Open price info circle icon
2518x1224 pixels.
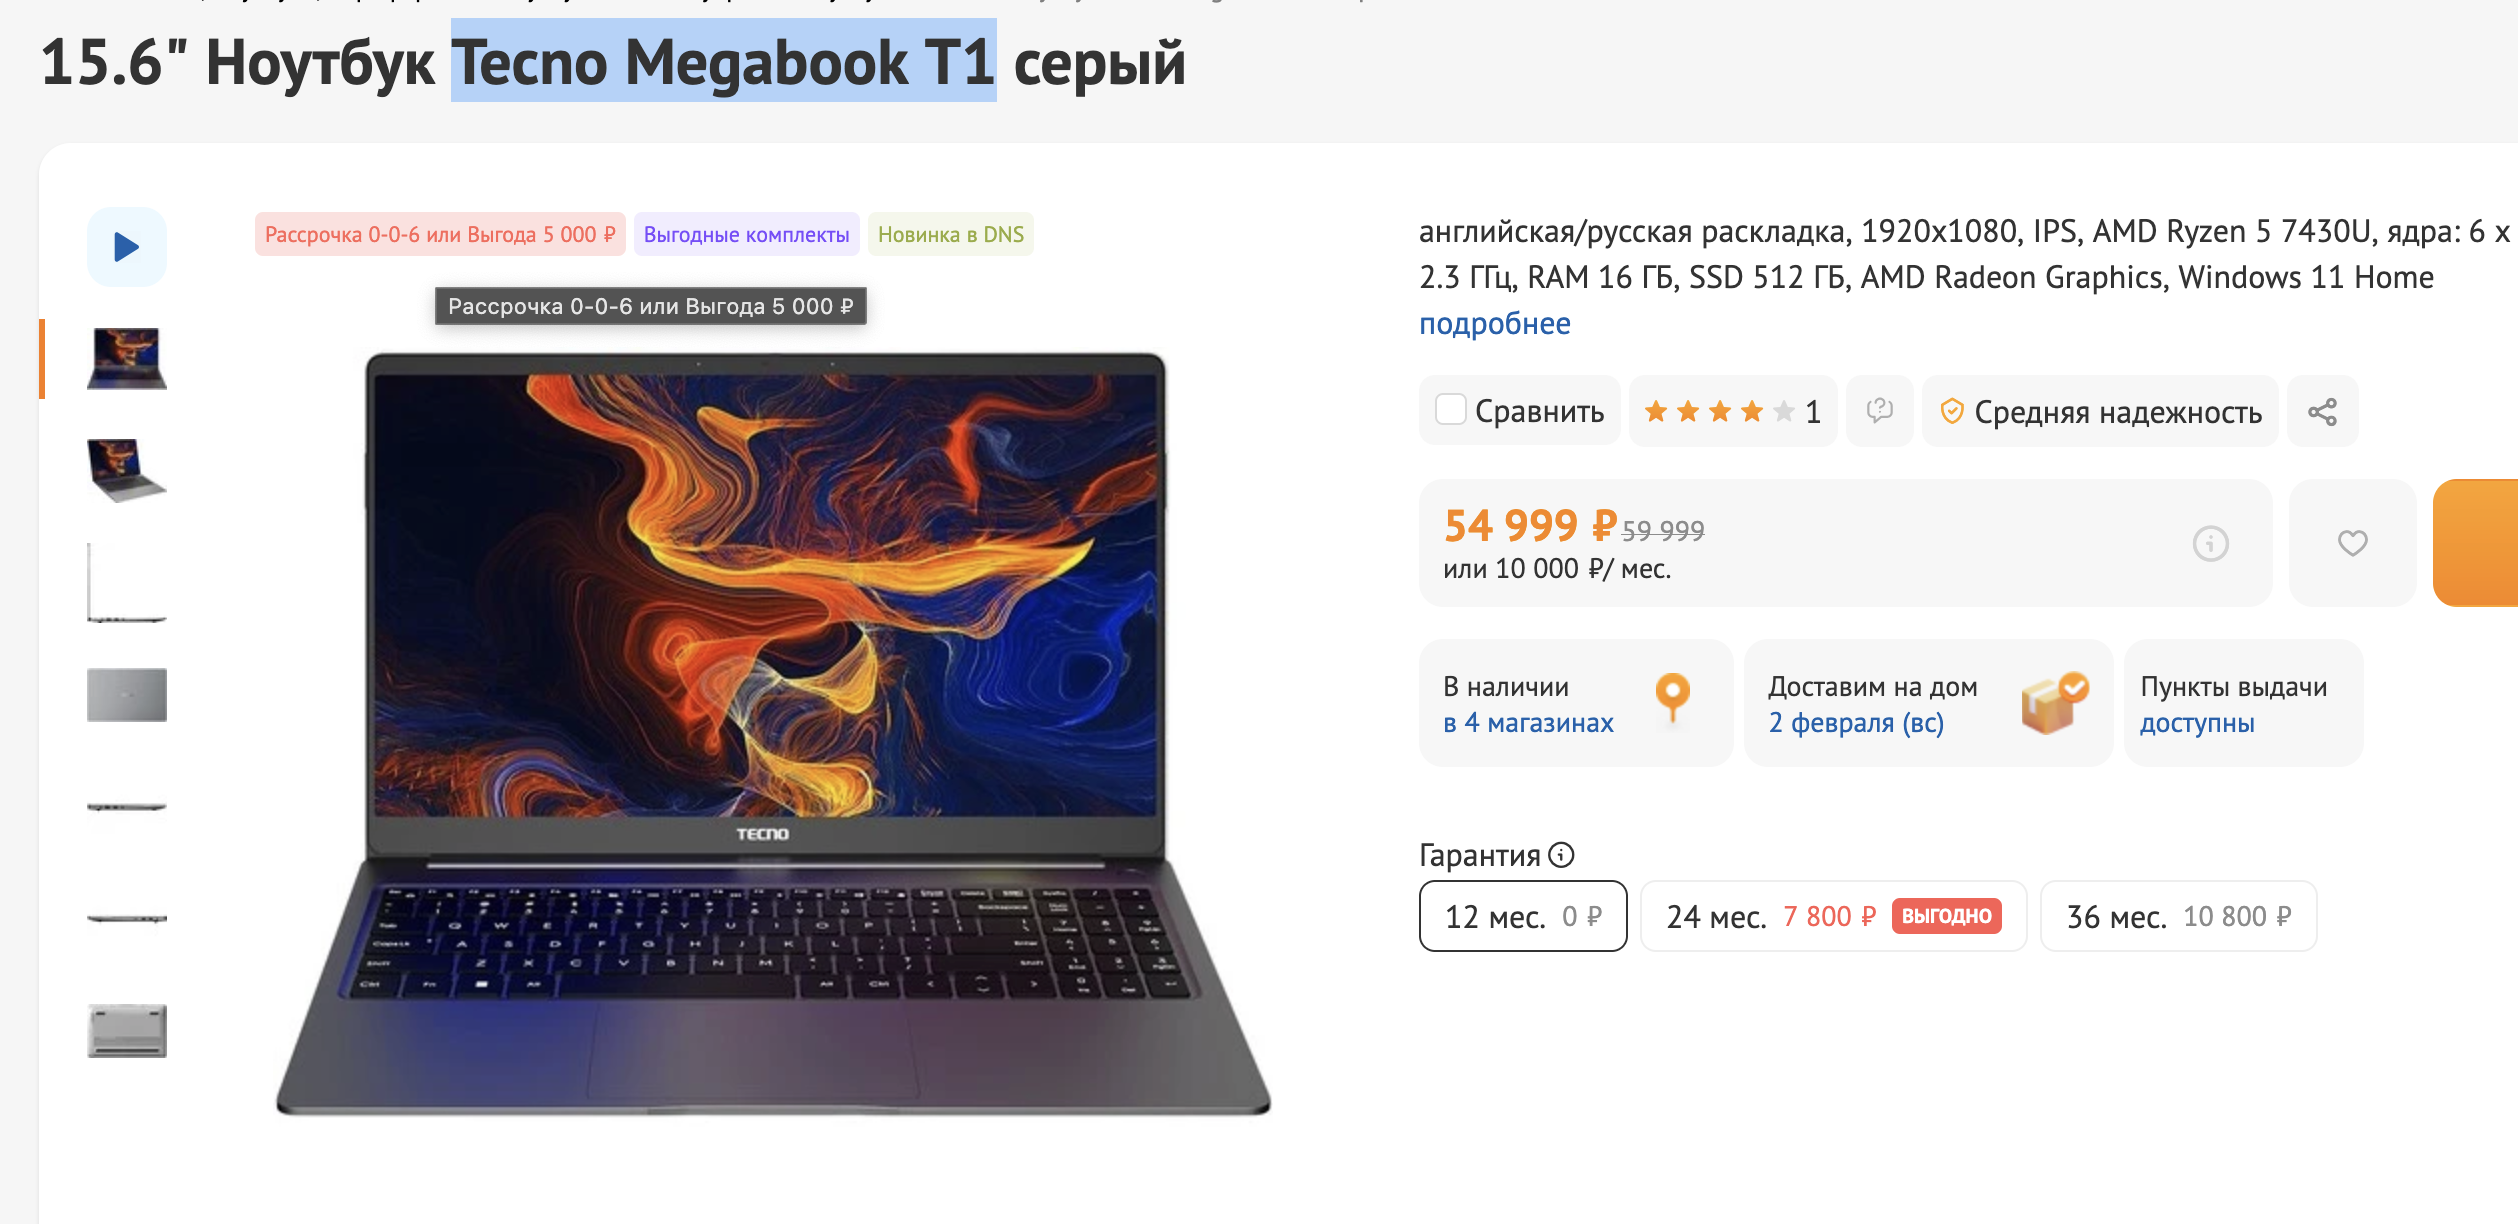point(2210,544)
